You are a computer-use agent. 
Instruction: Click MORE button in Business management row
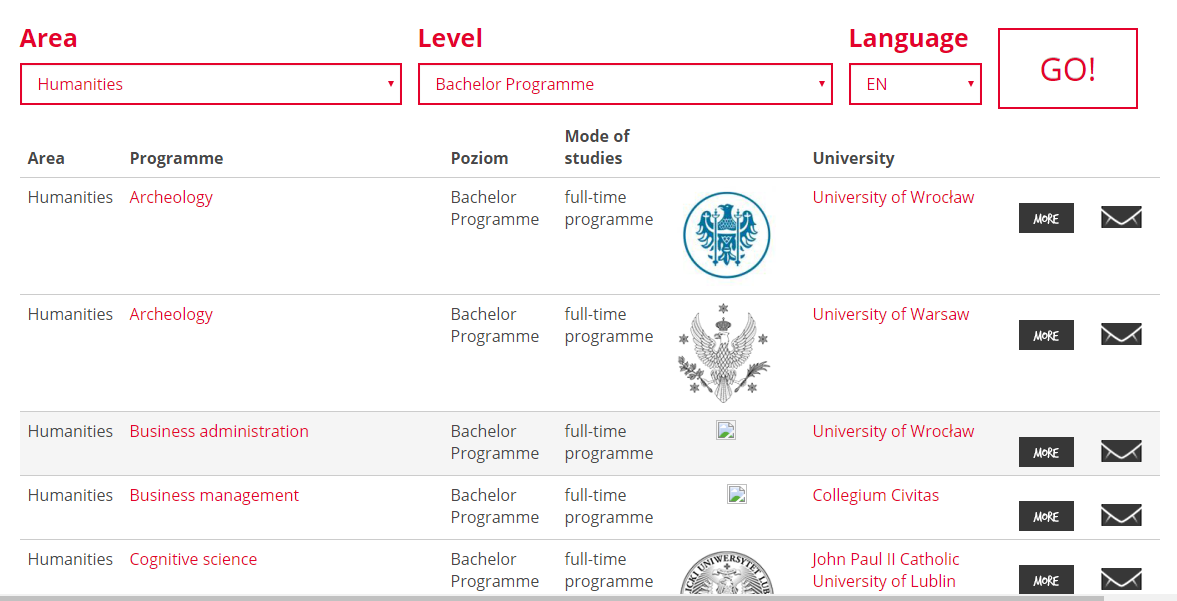[x=1046, y=516]
